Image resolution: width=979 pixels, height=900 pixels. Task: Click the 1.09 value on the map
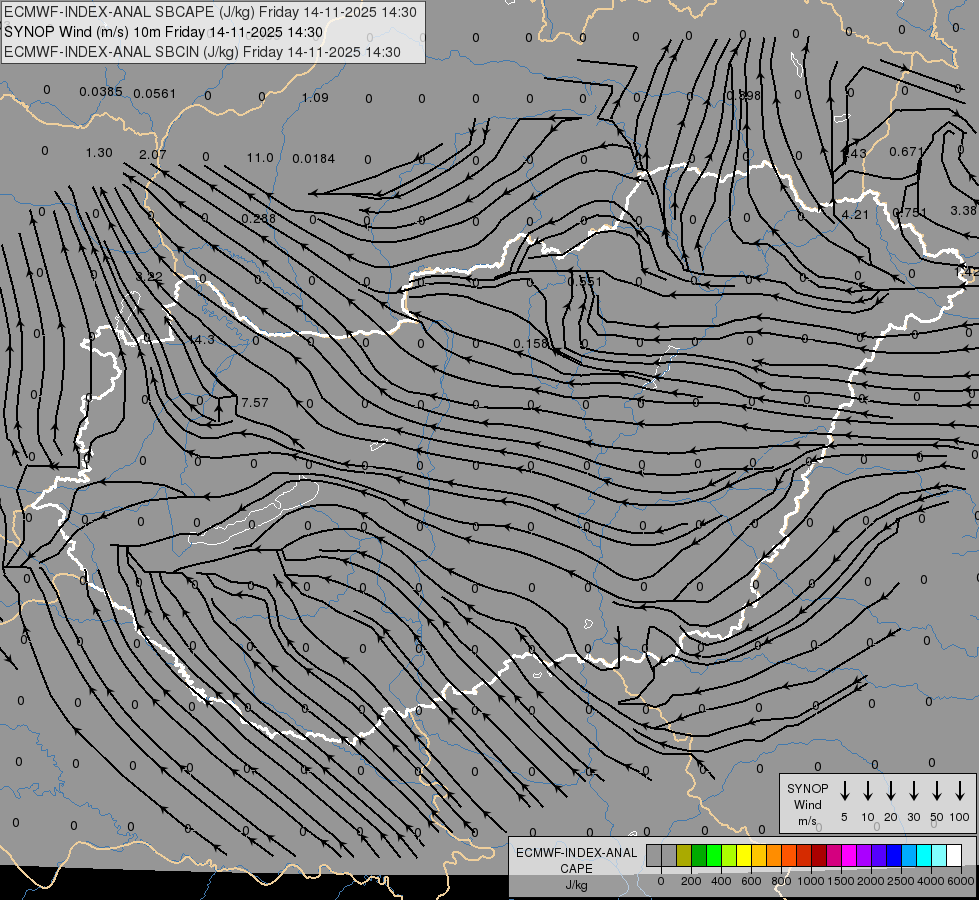(x=315, y=97)
